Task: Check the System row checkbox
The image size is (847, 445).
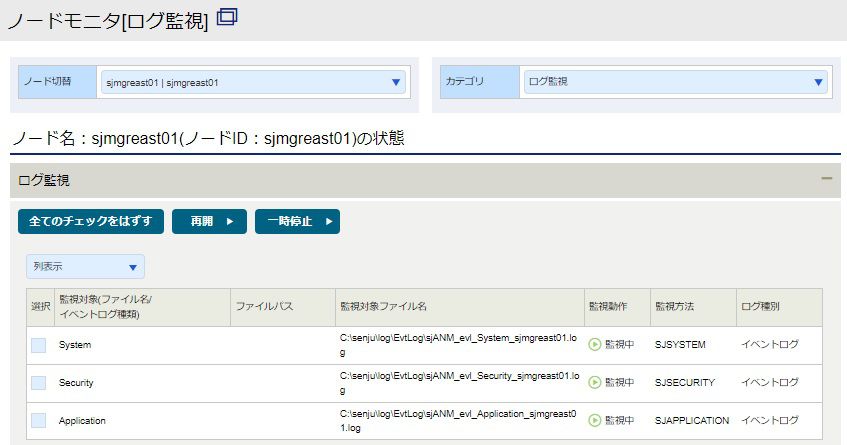Action: (38, 345)
